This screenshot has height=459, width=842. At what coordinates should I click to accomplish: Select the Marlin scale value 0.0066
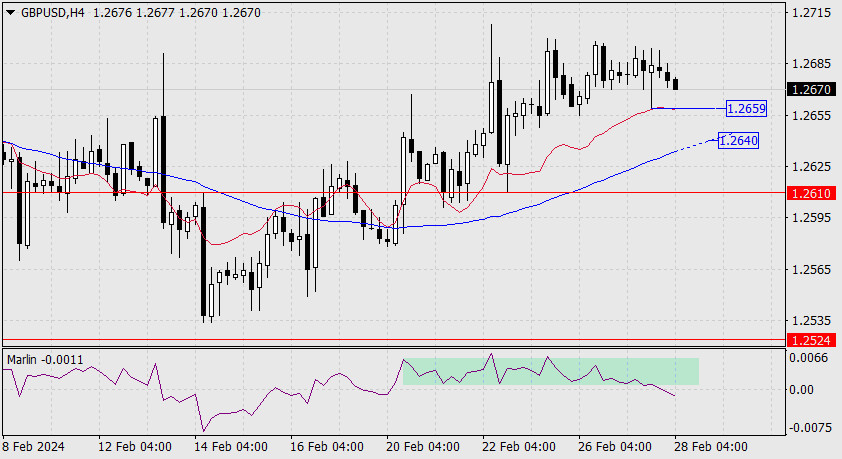click(x=811, y=358)
